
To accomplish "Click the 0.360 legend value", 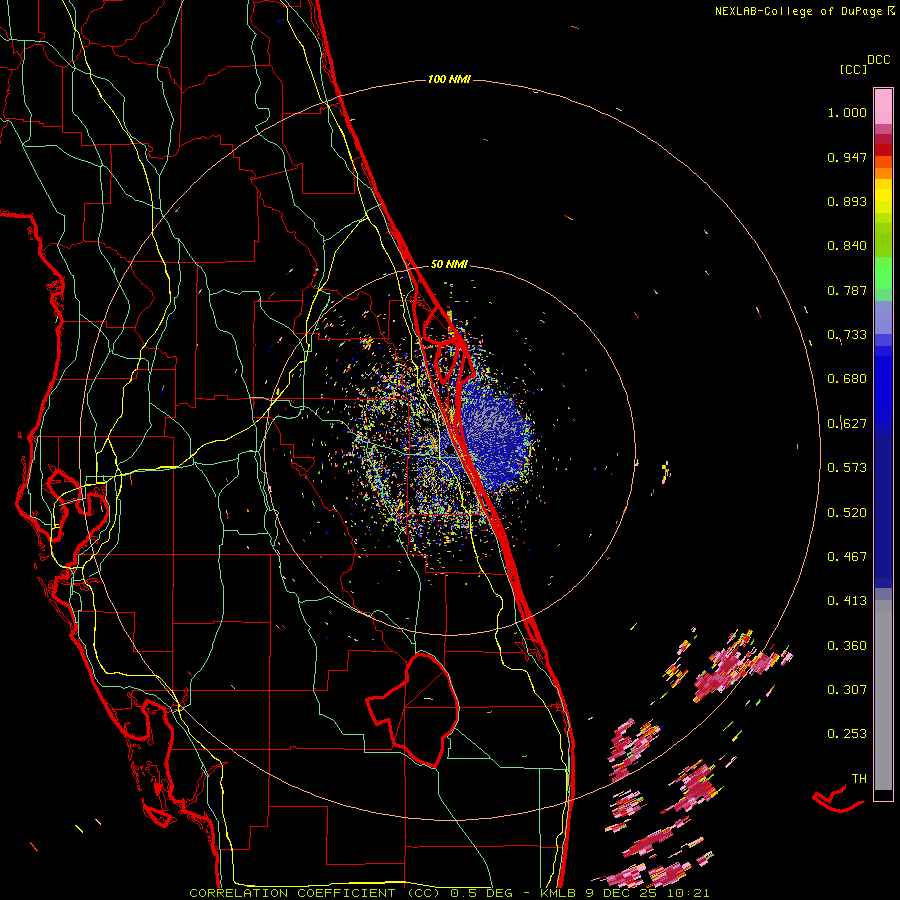I will (x=847, y=646).
